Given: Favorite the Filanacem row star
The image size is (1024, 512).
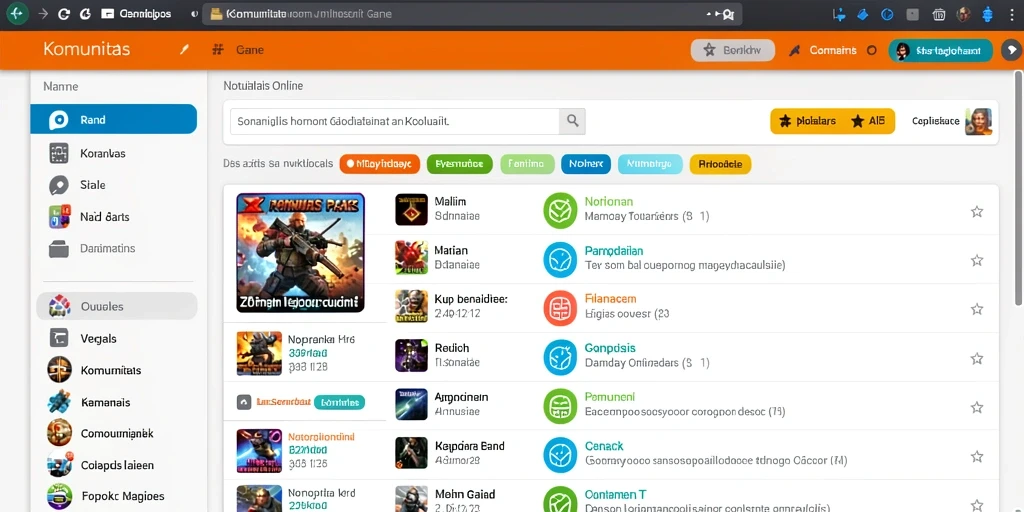Looking at the screenshot, I should point(977,309).
